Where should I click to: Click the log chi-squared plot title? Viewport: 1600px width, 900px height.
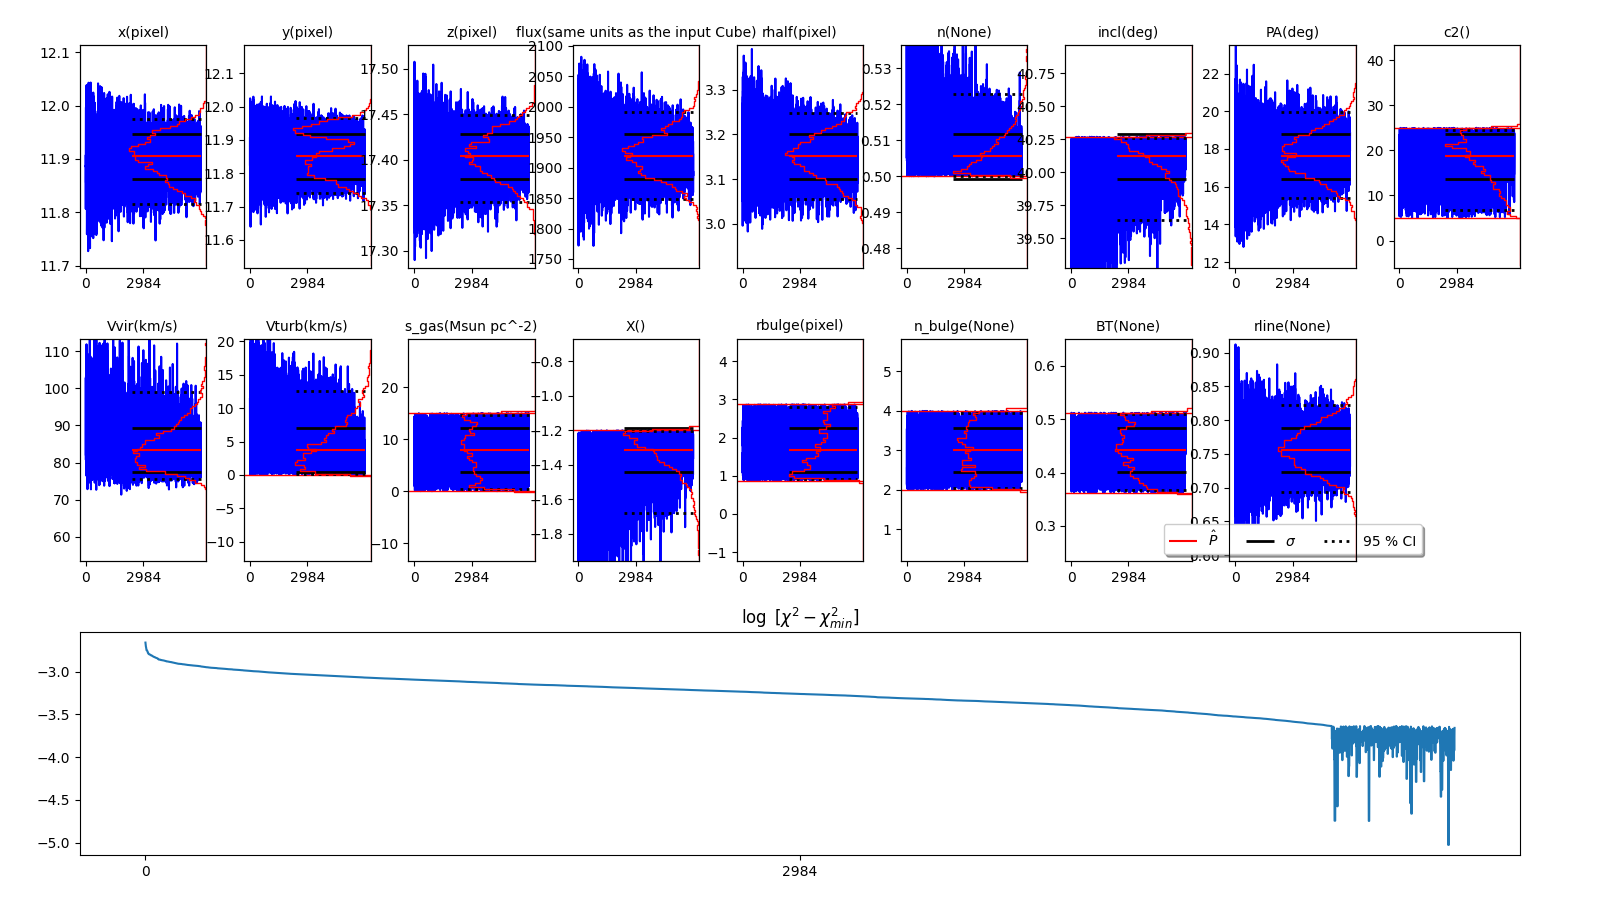[800, 618]
